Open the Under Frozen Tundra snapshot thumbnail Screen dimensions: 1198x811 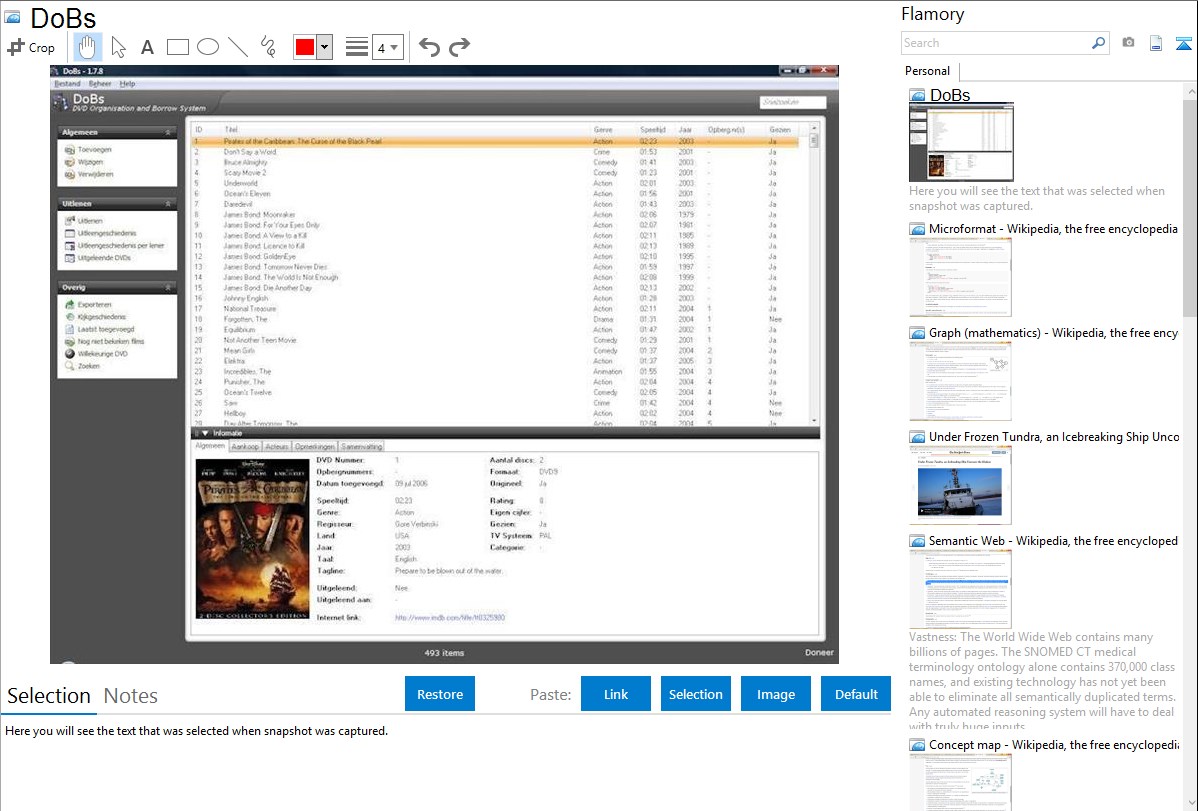click(960, 485)
